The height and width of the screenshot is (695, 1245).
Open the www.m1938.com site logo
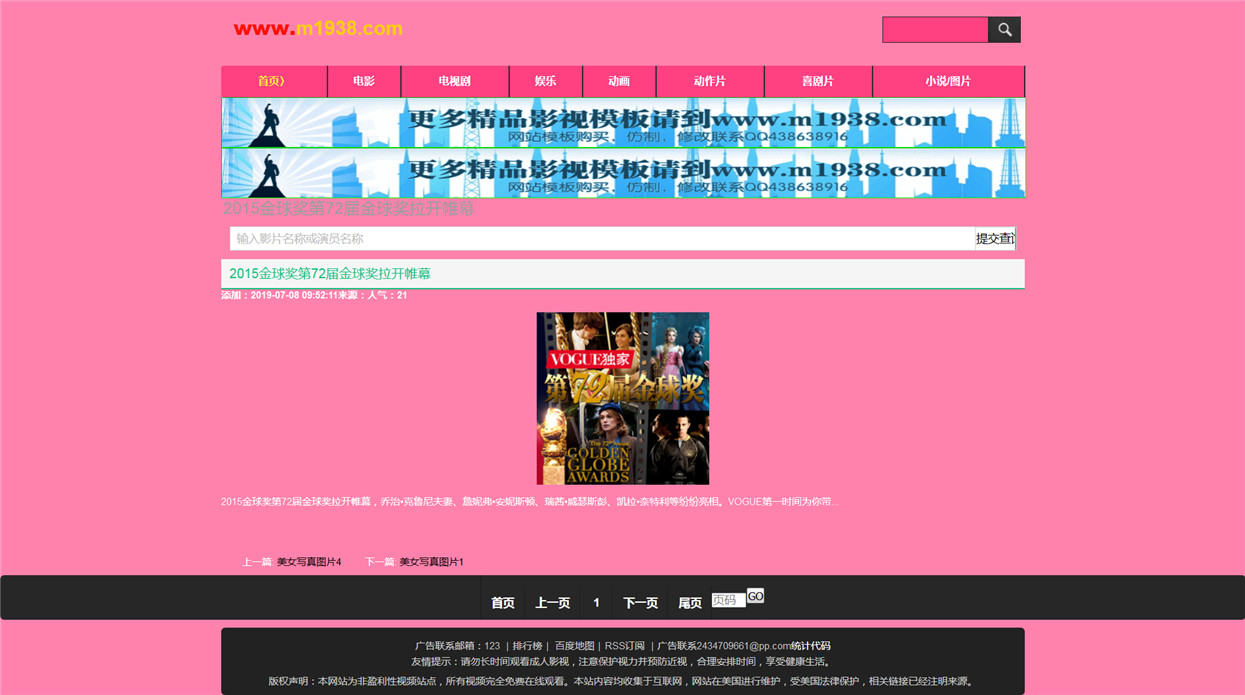pos(318,29)
